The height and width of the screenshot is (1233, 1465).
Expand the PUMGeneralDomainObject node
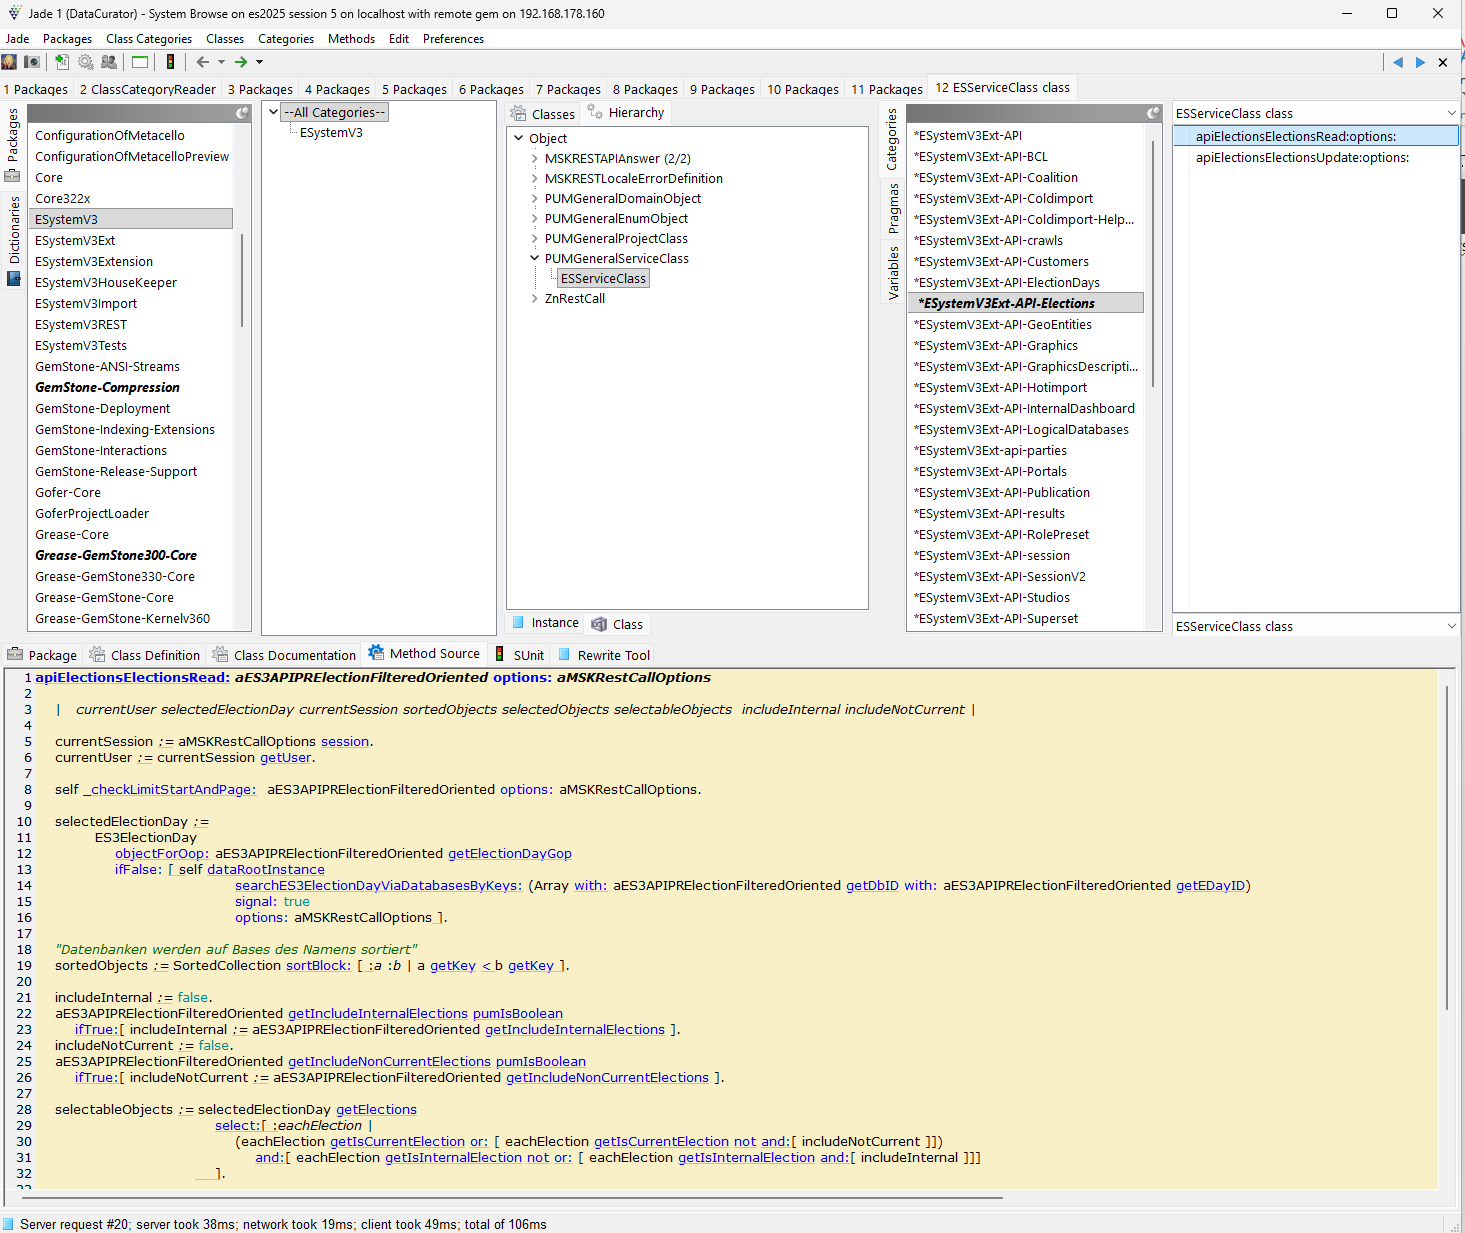(x=535, y=198)
